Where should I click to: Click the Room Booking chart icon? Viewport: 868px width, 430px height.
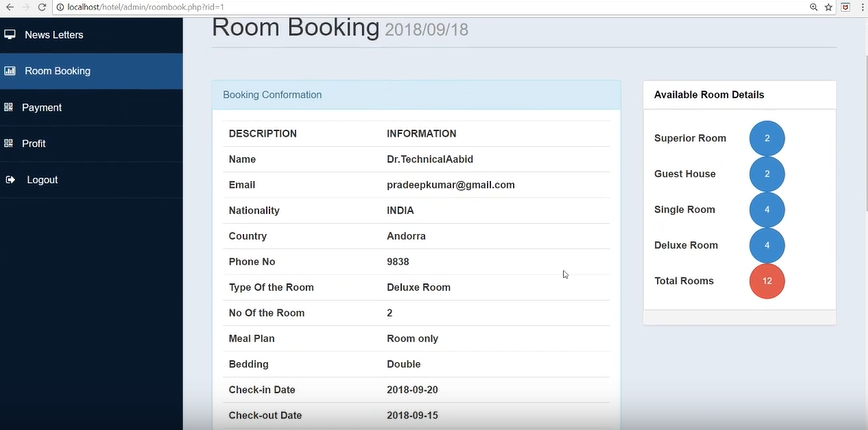point(9,71)
